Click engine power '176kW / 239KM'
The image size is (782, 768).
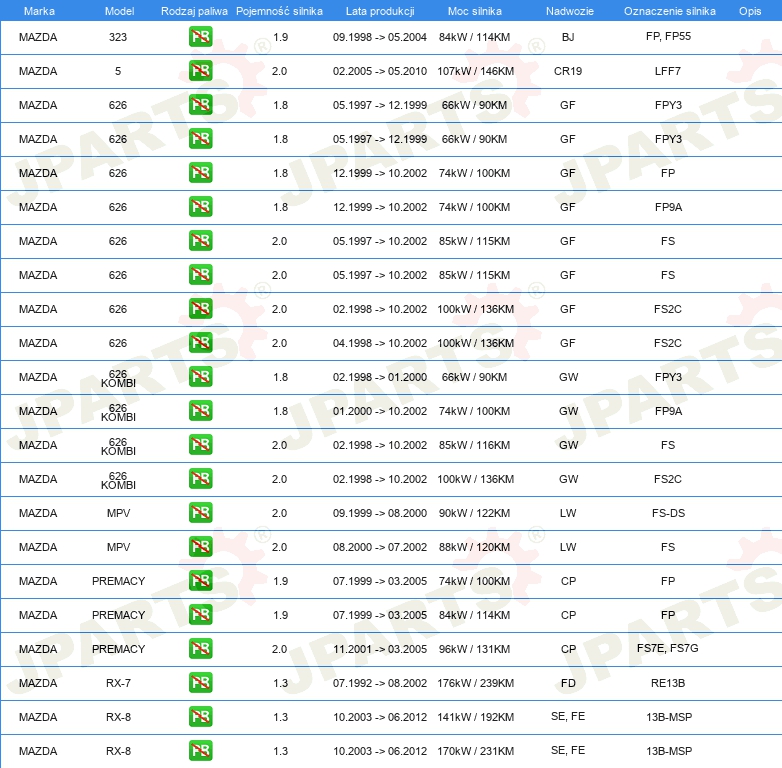475,683
